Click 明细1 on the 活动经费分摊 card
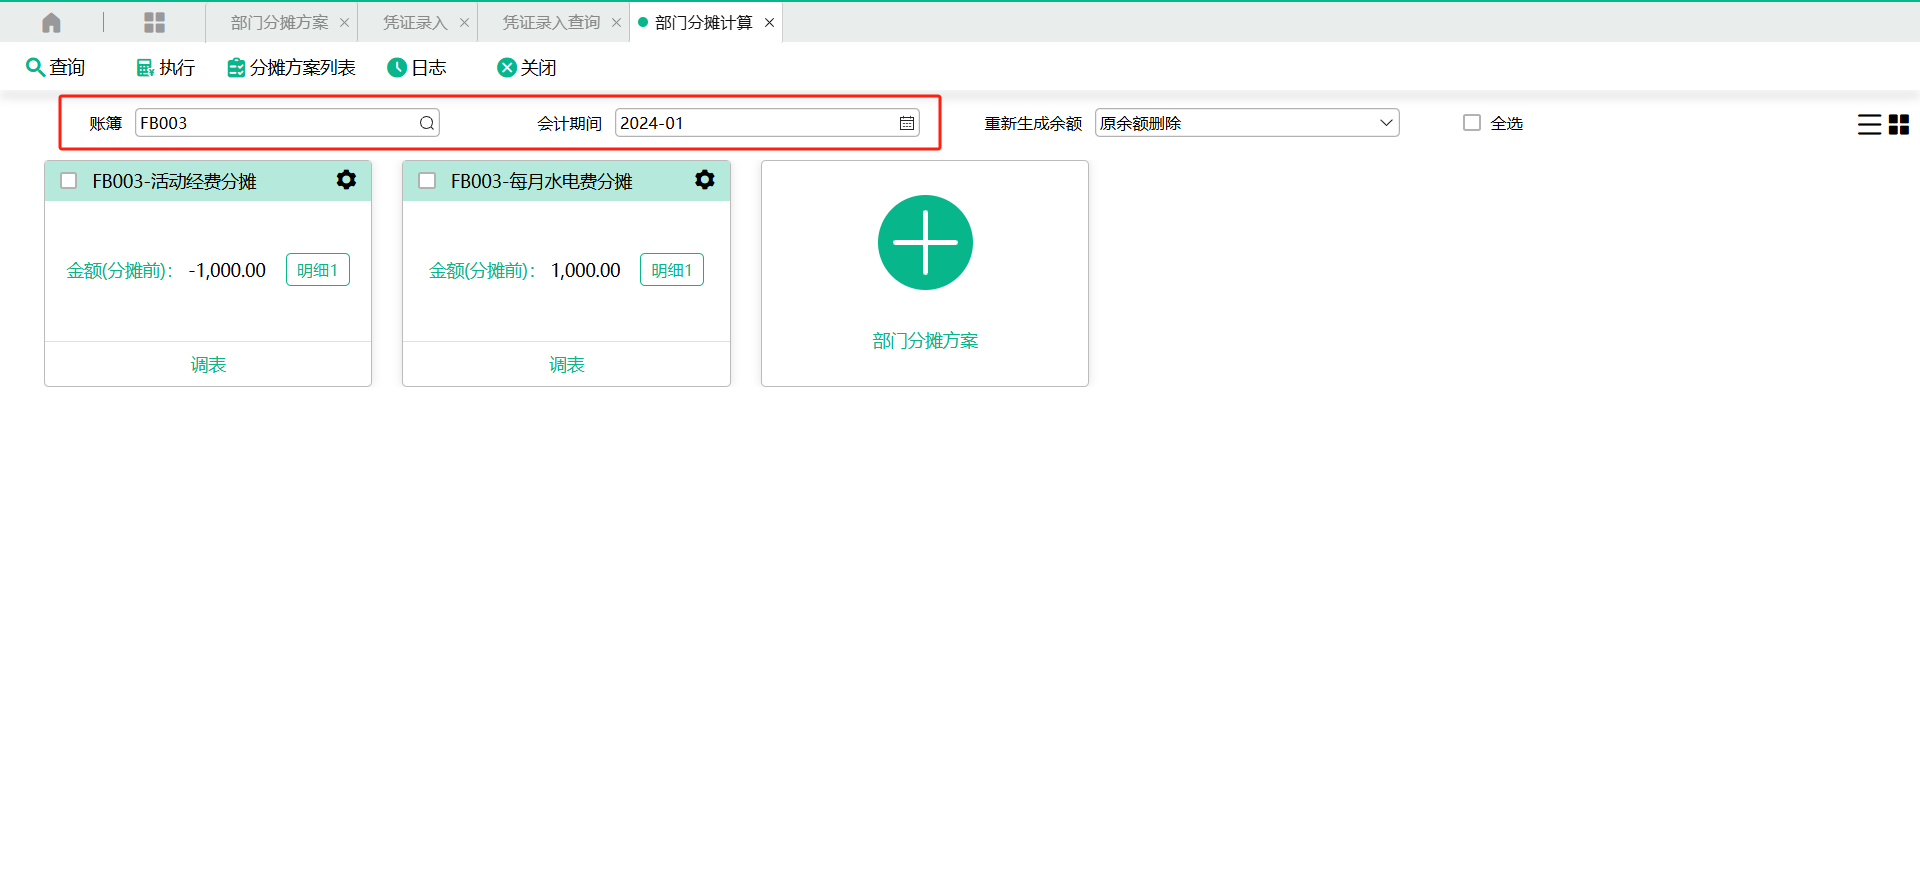 click(x=318, y=270)
